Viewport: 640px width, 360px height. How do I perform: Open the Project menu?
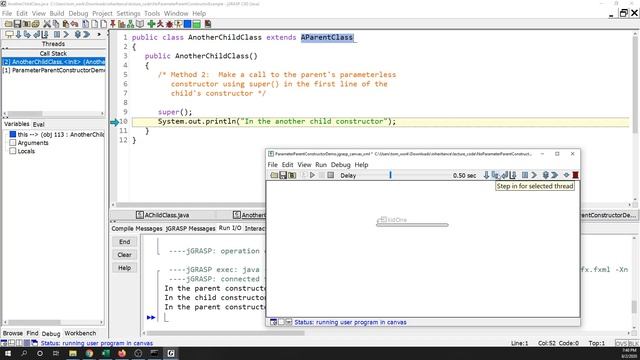102,13
